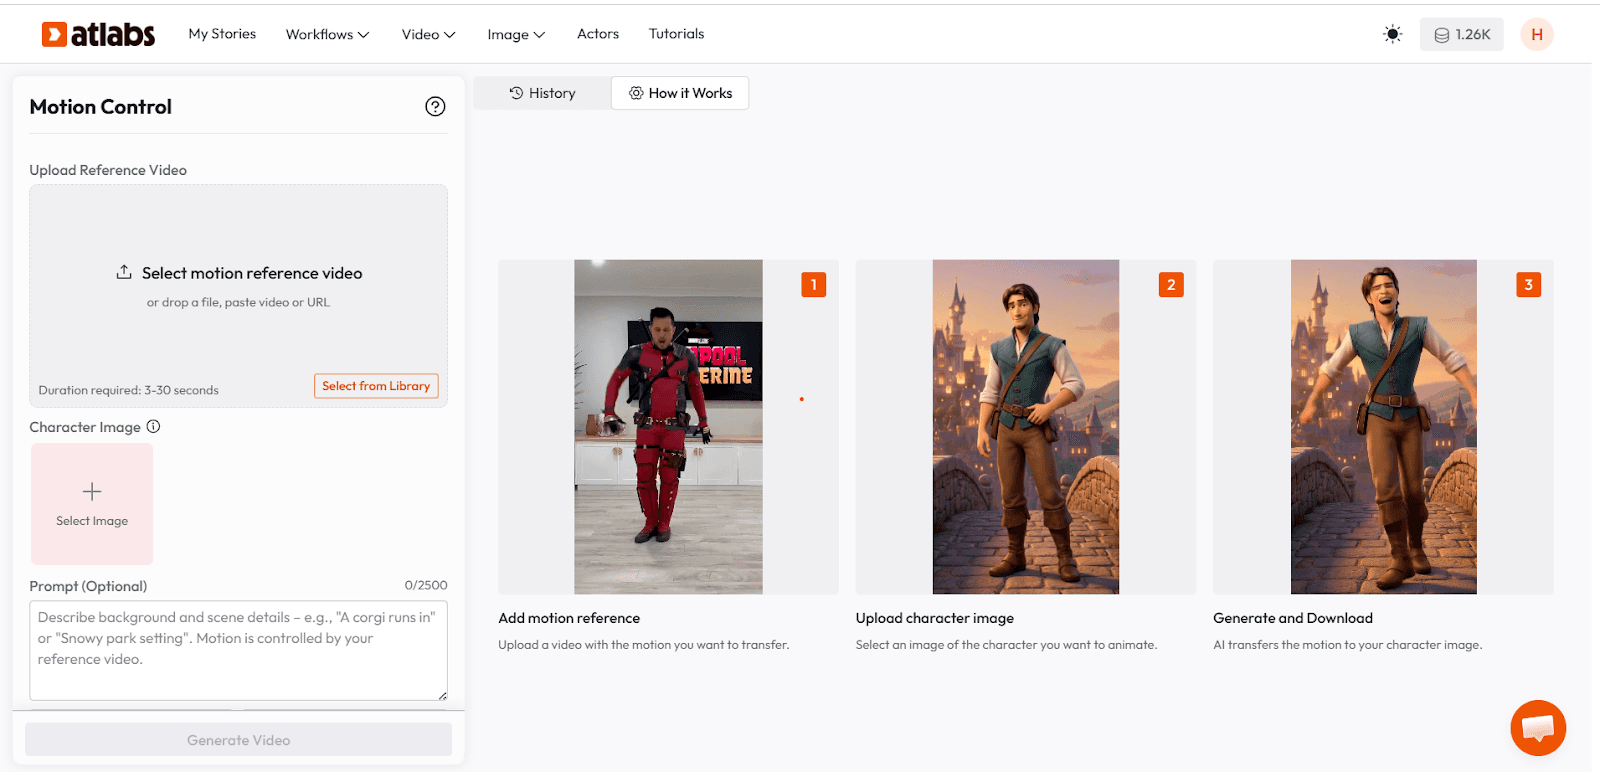Switch to the History tab
Viewport: 1600px width, 772px height.
point(542,93)
